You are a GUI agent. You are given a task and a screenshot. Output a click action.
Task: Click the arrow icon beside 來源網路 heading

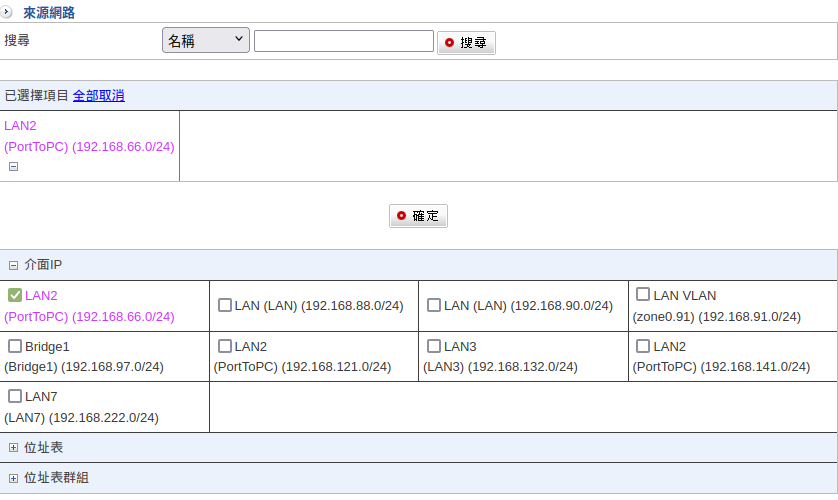pos(7,13)
